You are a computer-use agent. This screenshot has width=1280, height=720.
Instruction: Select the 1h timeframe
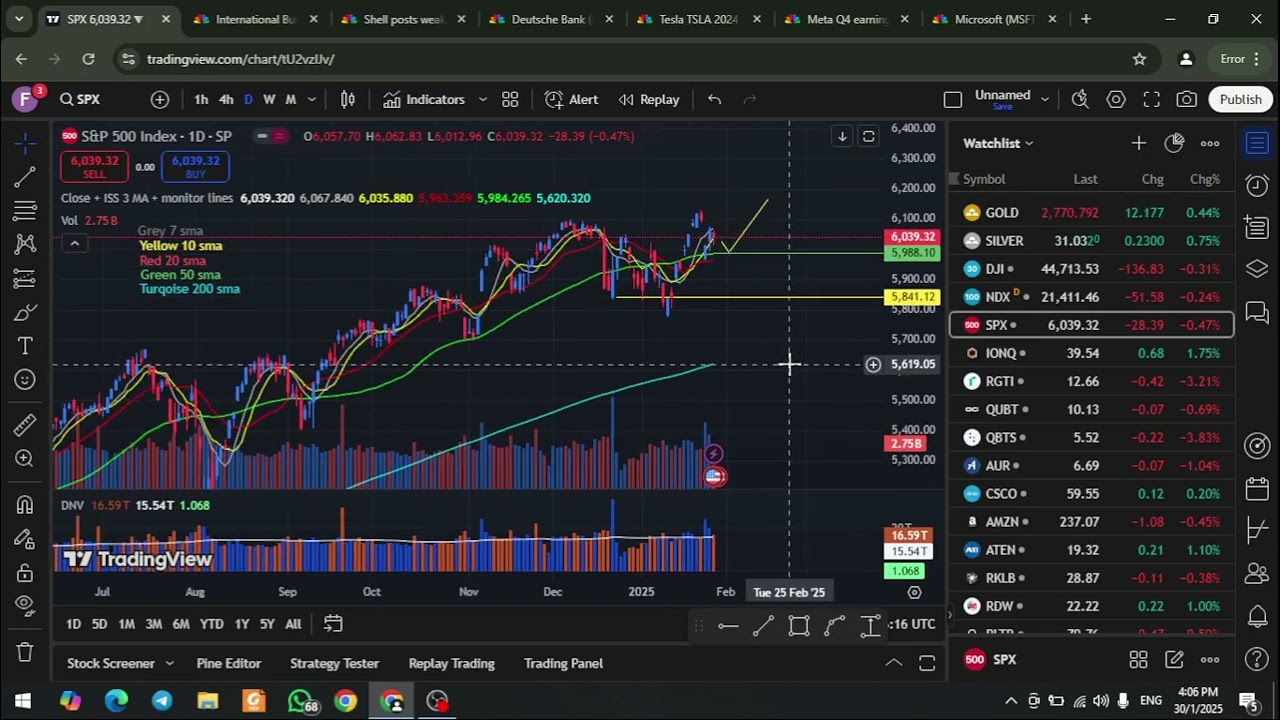click(x=201, y=99)
